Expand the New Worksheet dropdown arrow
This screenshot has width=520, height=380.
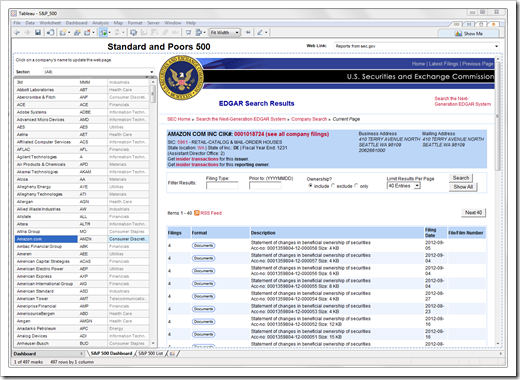[69, 33]
